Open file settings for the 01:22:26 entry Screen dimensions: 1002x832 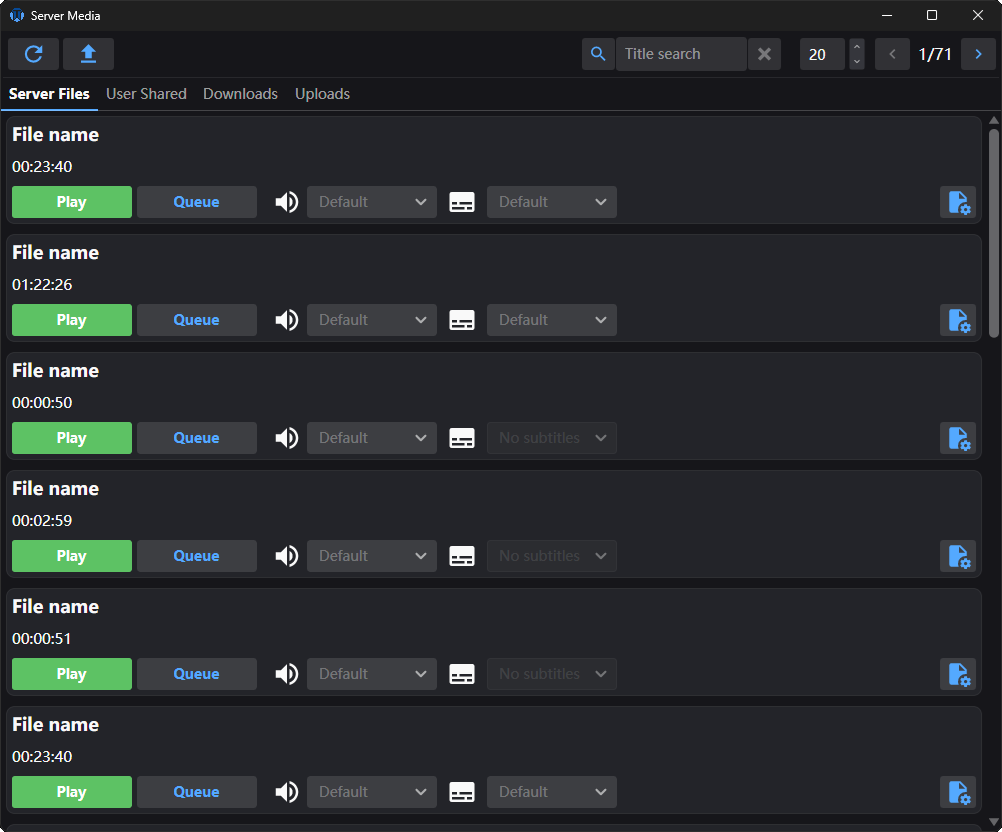[958, 320]
